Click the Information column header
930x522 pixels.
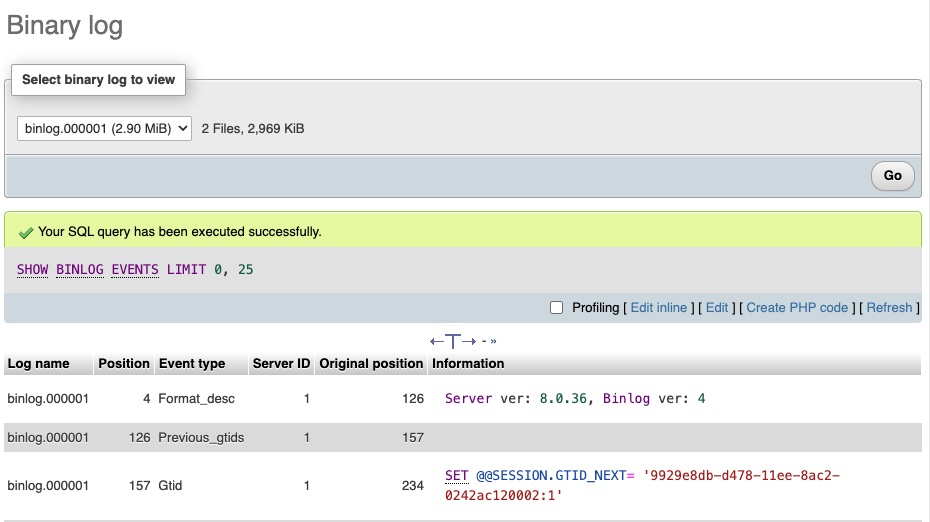pos(468,364)
